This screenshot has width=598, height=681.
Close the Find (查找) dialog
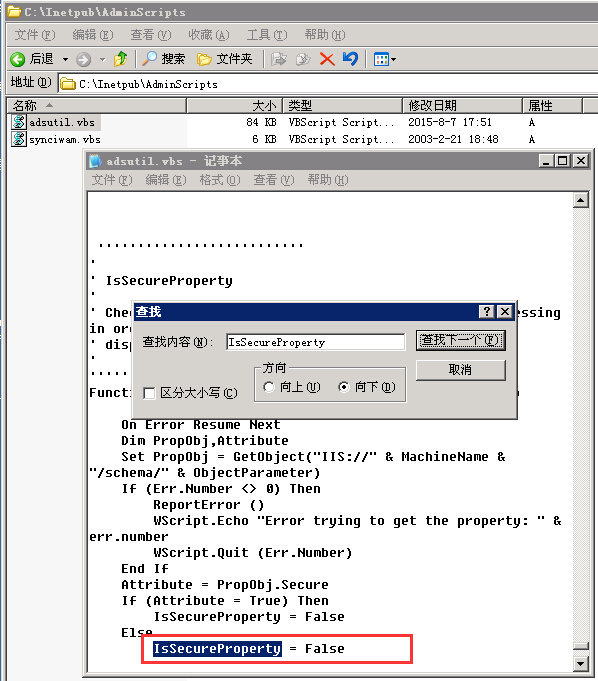pos(505,311)
